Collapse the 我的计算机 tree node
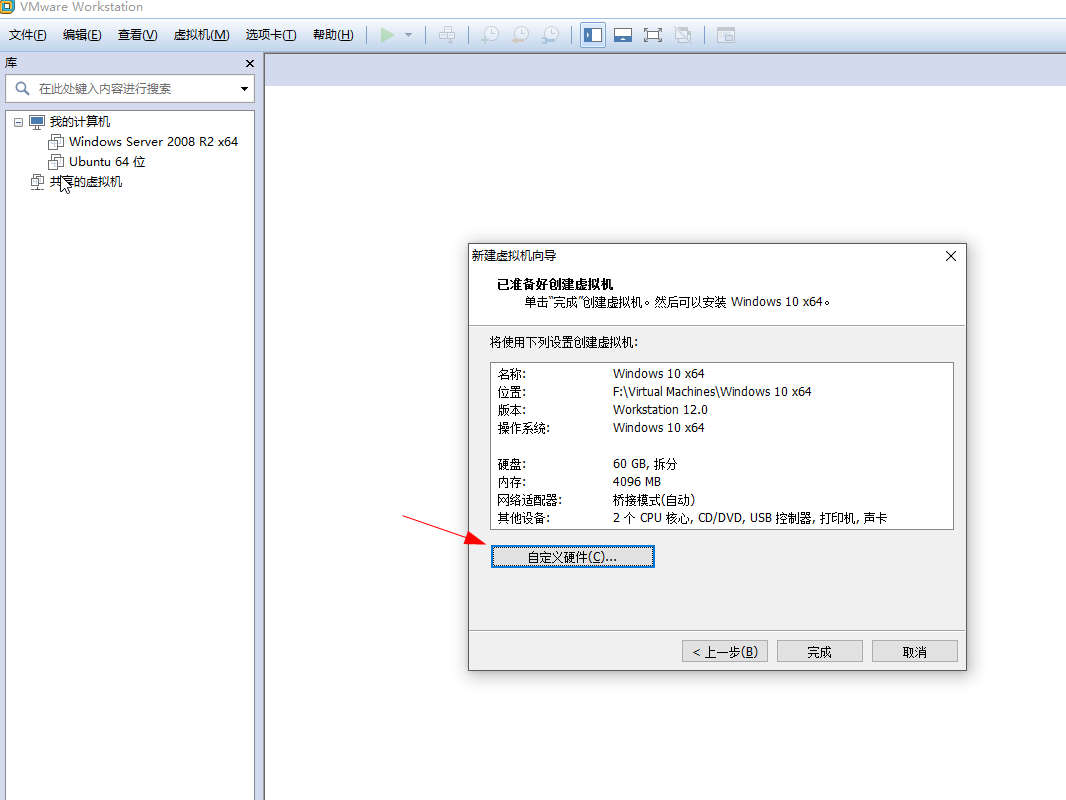1066x800 pixels. pos(18,122)
